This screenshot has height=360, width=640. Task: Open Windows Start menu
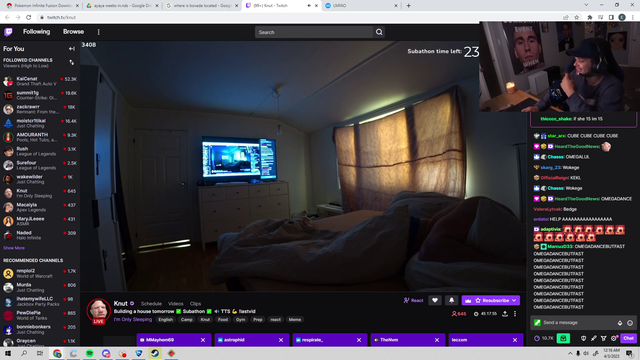pyautogui.click(x=8, y=353)
